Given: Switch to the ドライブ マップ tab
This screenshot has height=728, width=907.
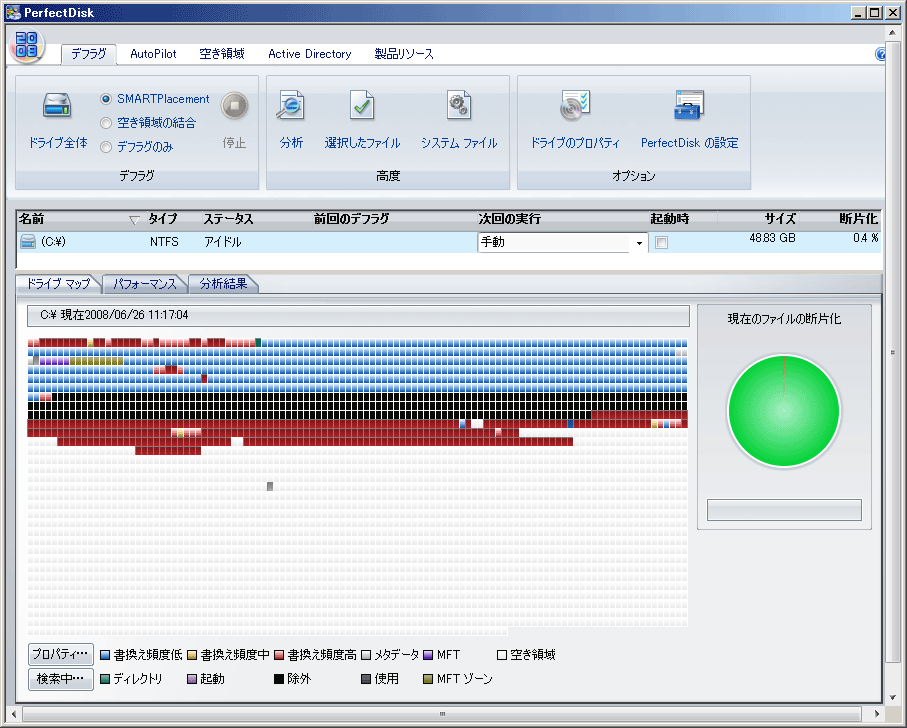Looking at the screenshot, I should coord(58,284).
